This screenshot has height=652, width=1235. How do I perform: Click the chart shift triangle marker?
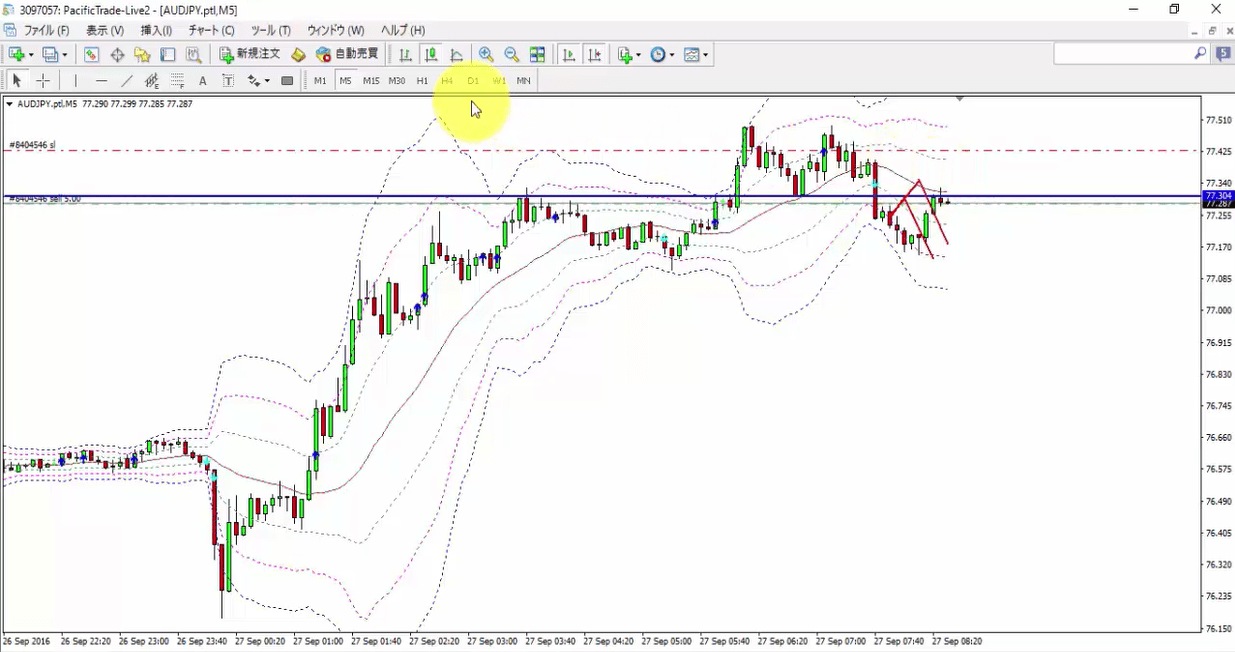tap(960, 99)
